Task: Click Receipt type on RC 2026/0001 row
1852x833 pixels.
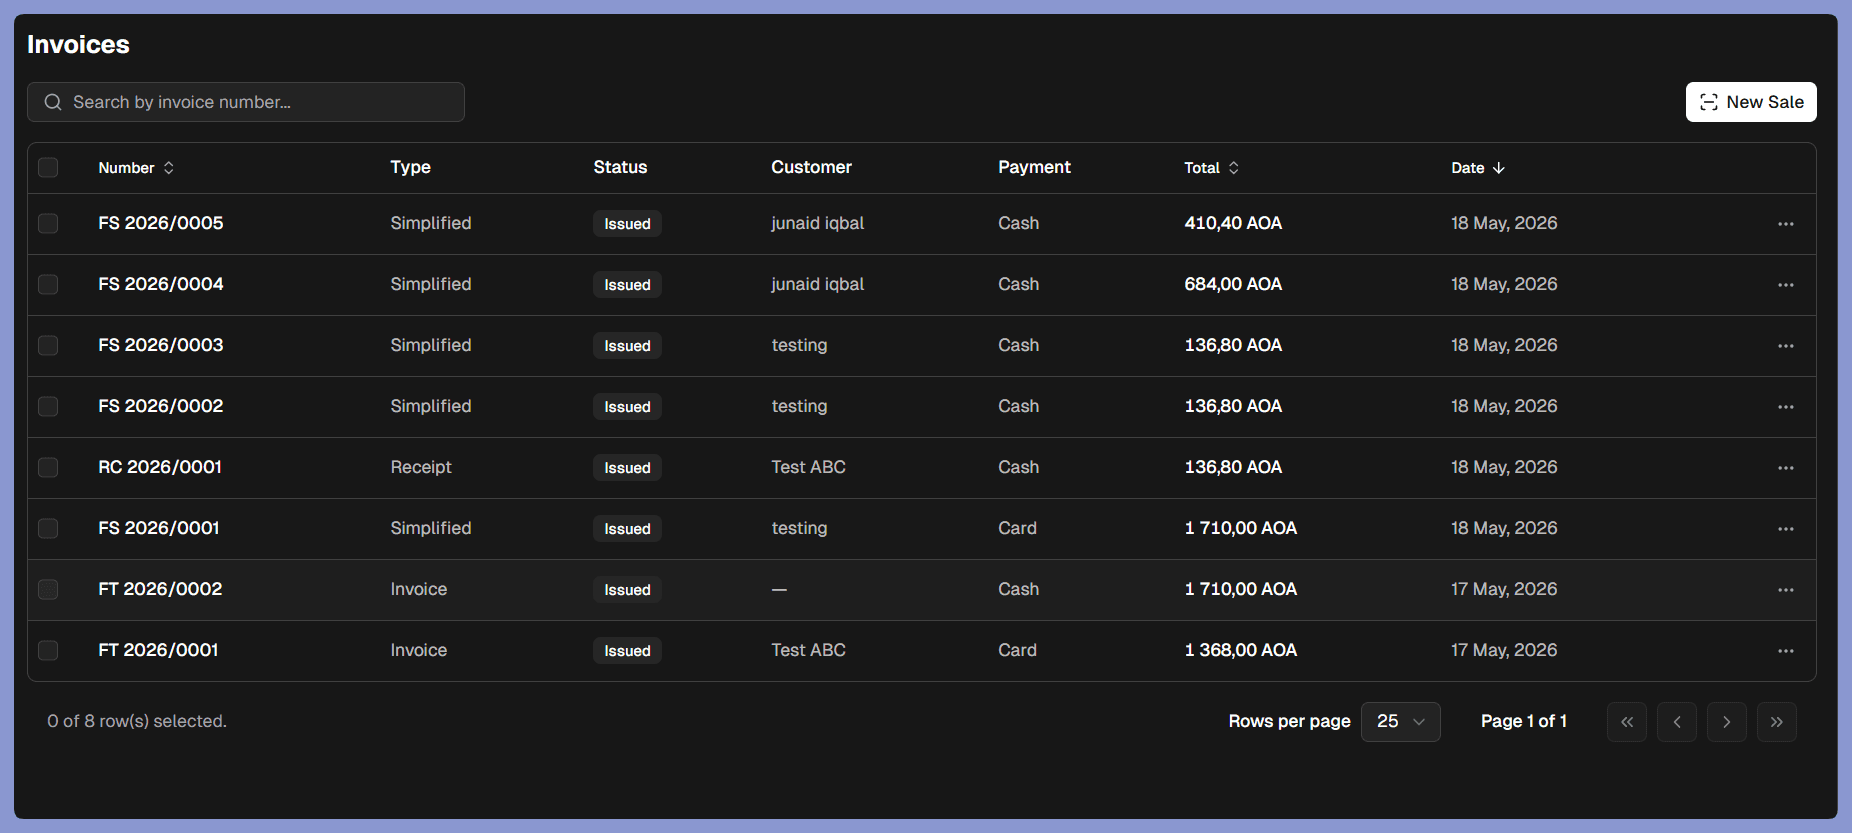Action: (421, 467)
